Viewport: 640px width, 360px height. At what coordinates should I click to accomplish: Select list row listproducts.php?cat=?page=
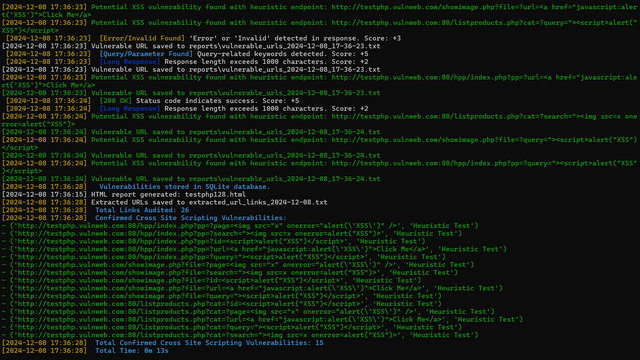click(x=248, y=311)
